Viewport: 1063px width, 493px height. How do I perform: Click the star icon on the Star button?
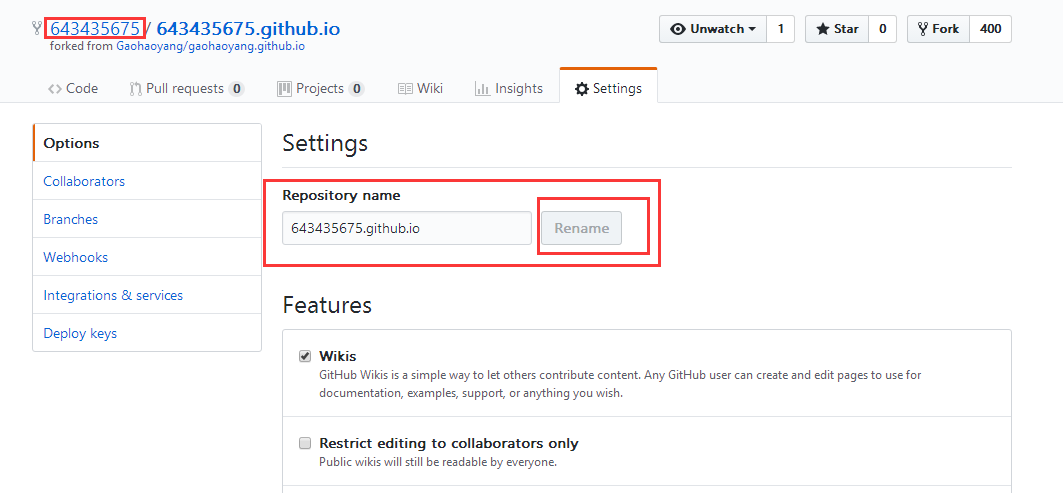tap(823, 29)
